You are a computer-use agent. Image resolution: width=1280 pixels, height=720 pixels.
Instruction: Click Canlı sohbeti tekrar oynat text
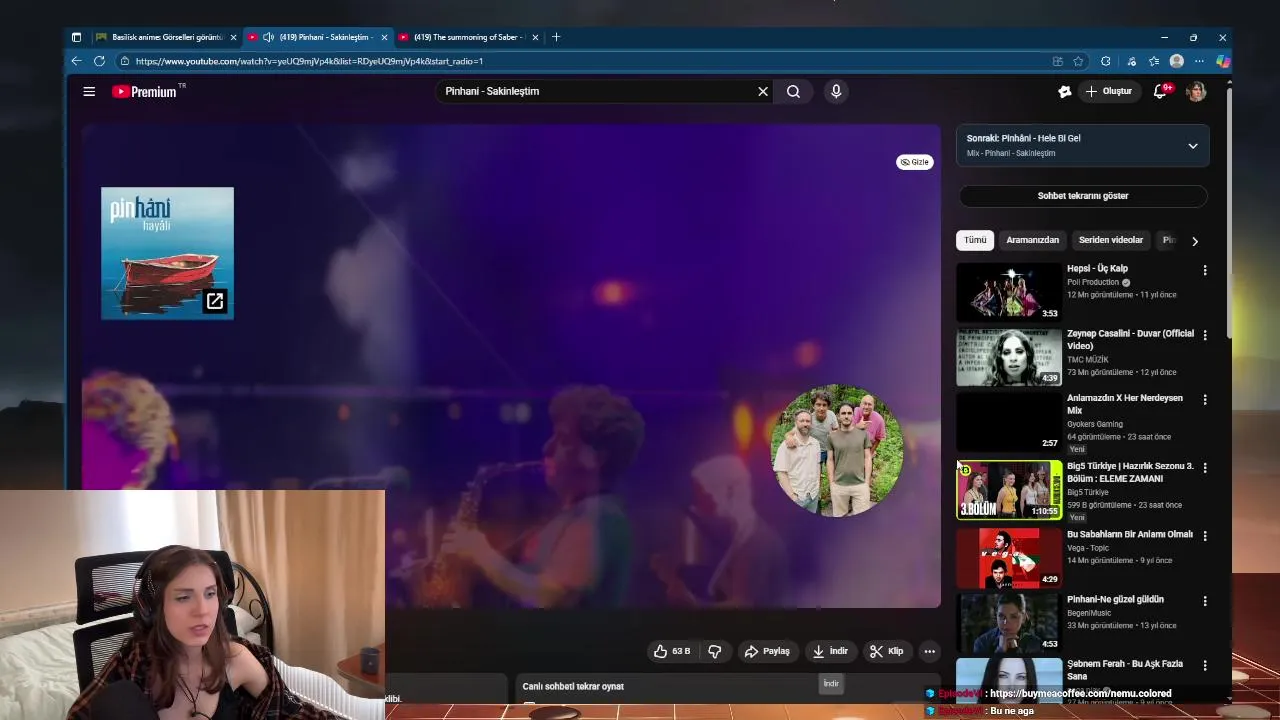click(x=573, y=686)
